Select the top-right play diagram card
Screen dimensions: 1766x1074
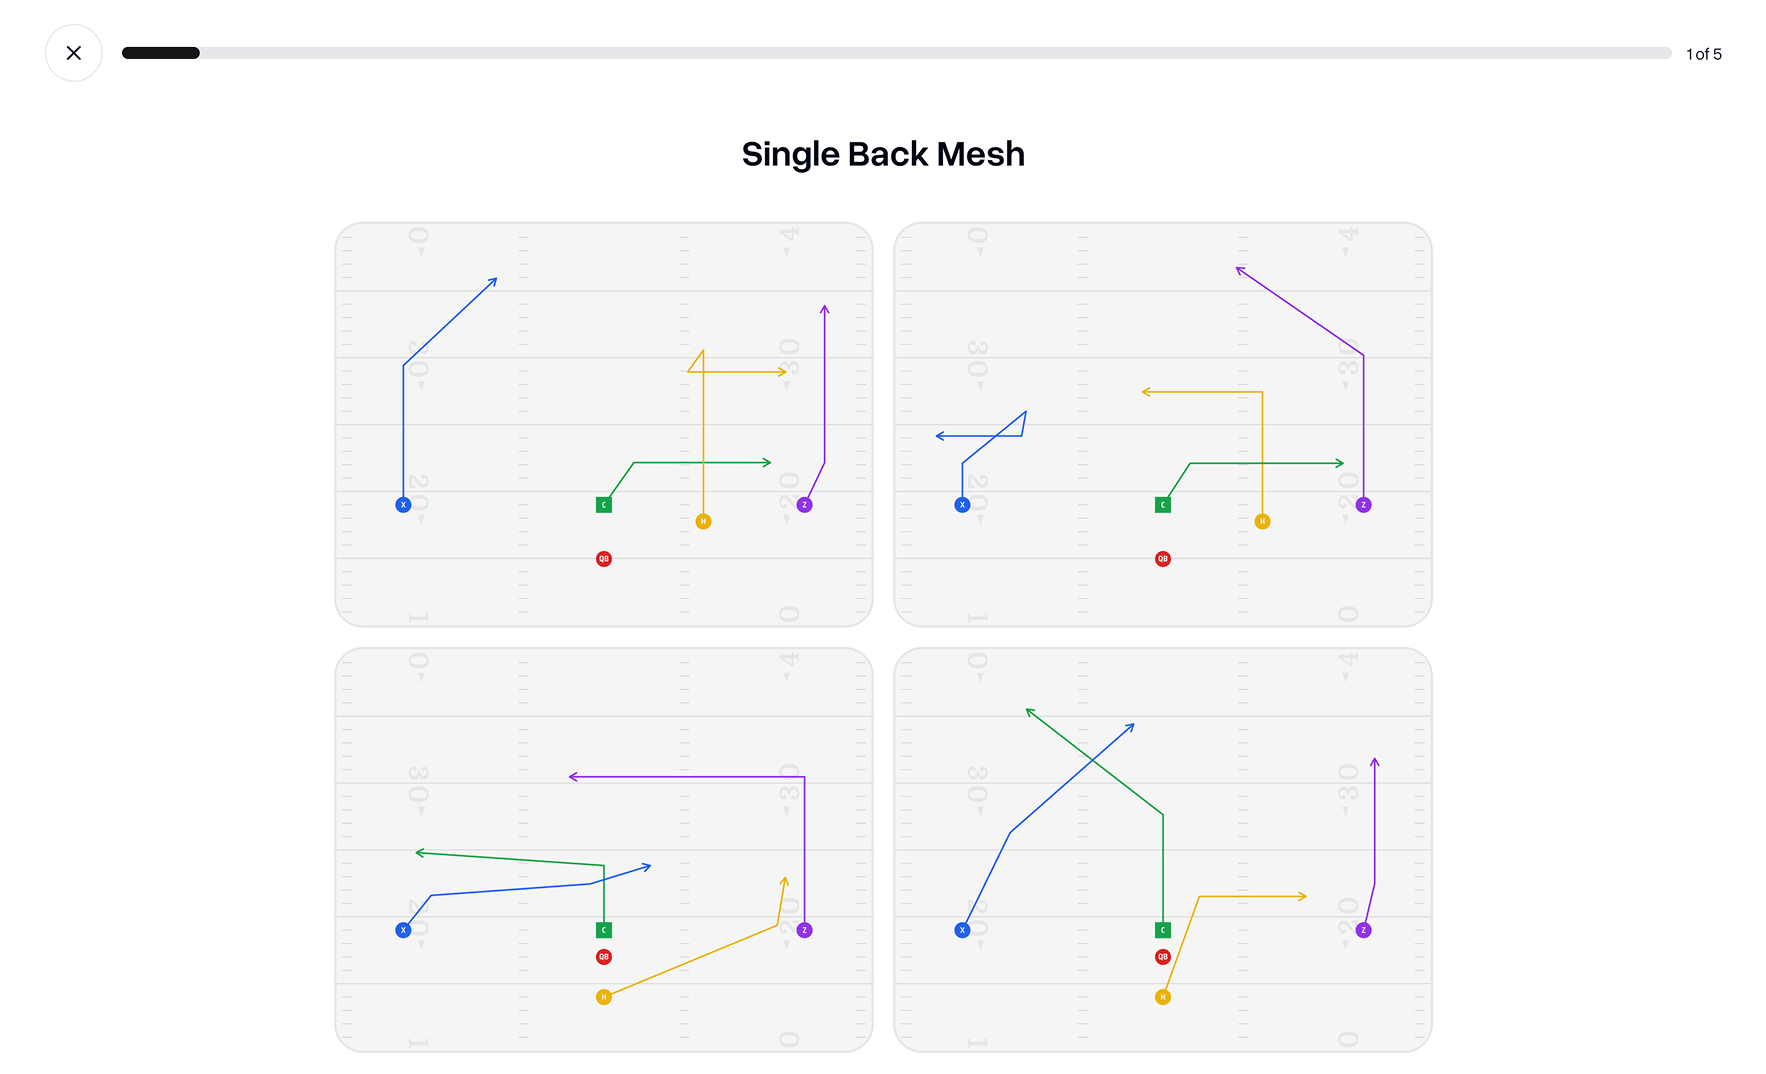[1162, 424]
